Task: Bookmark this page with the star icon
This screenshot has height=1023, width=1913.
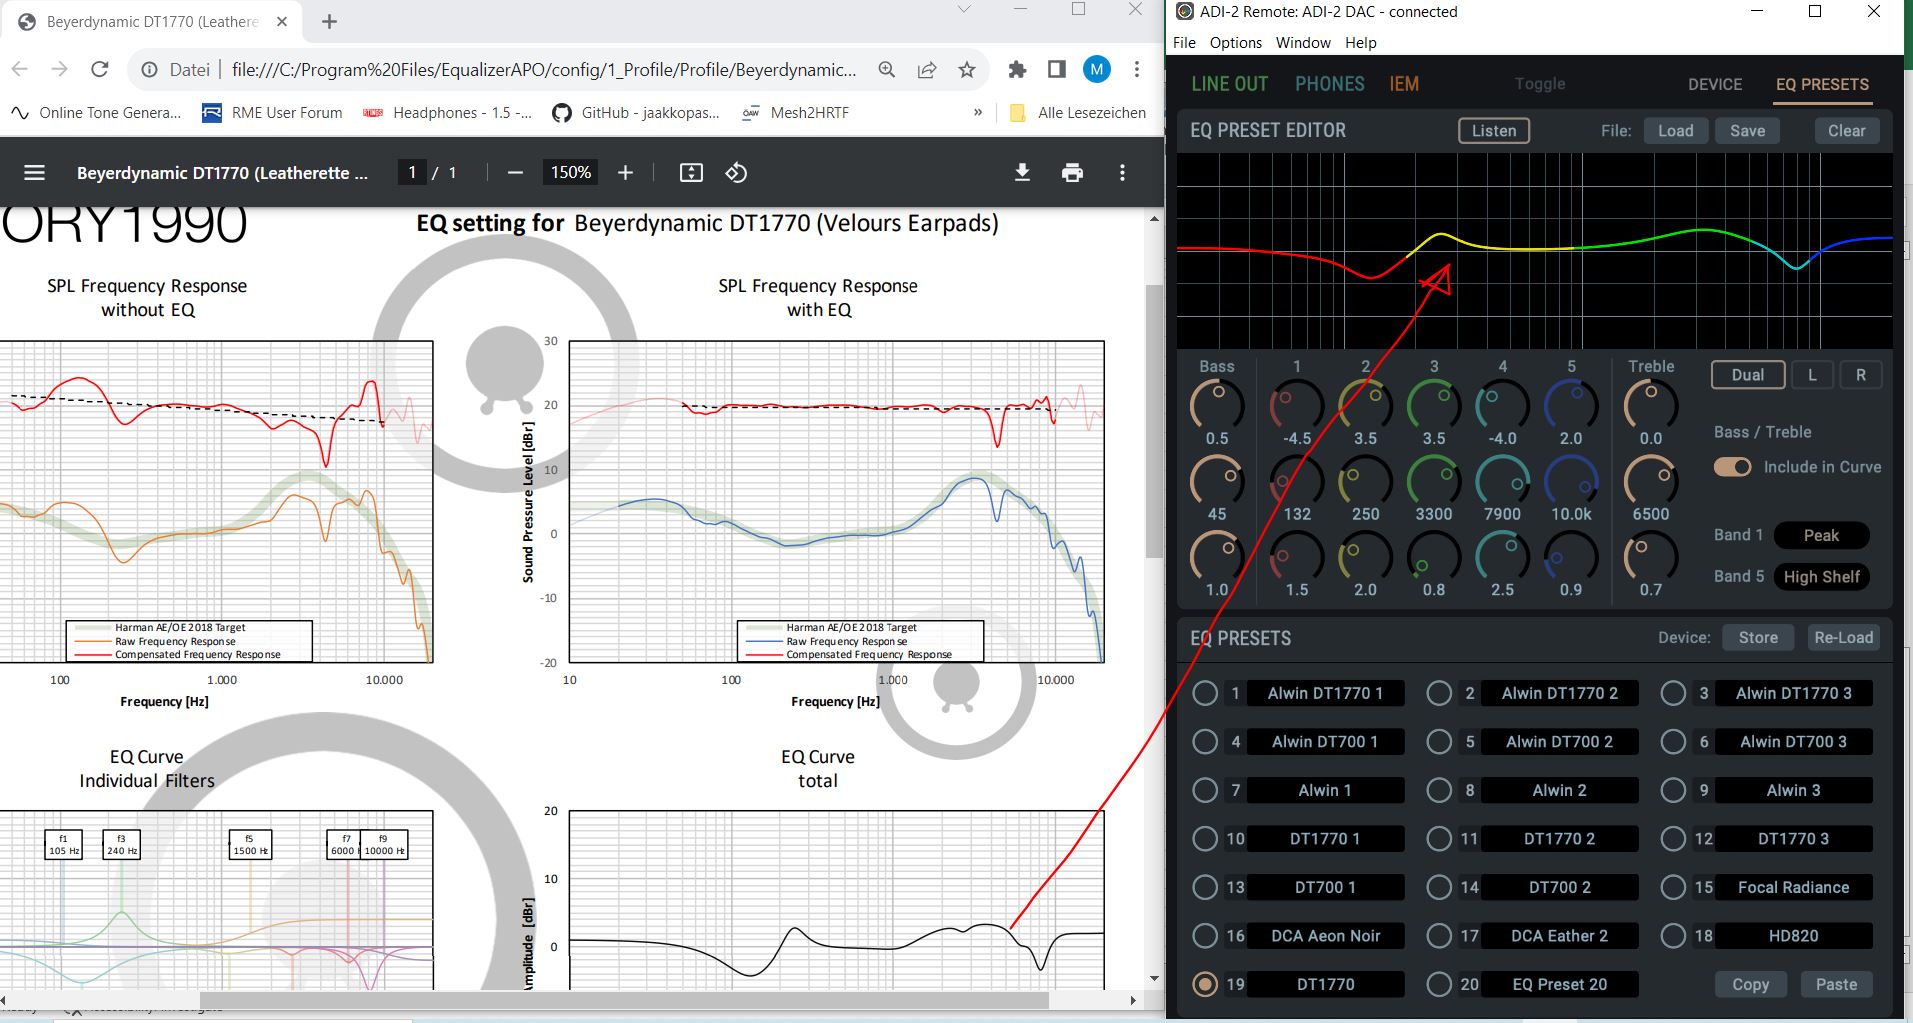Action: pos(966,69)
